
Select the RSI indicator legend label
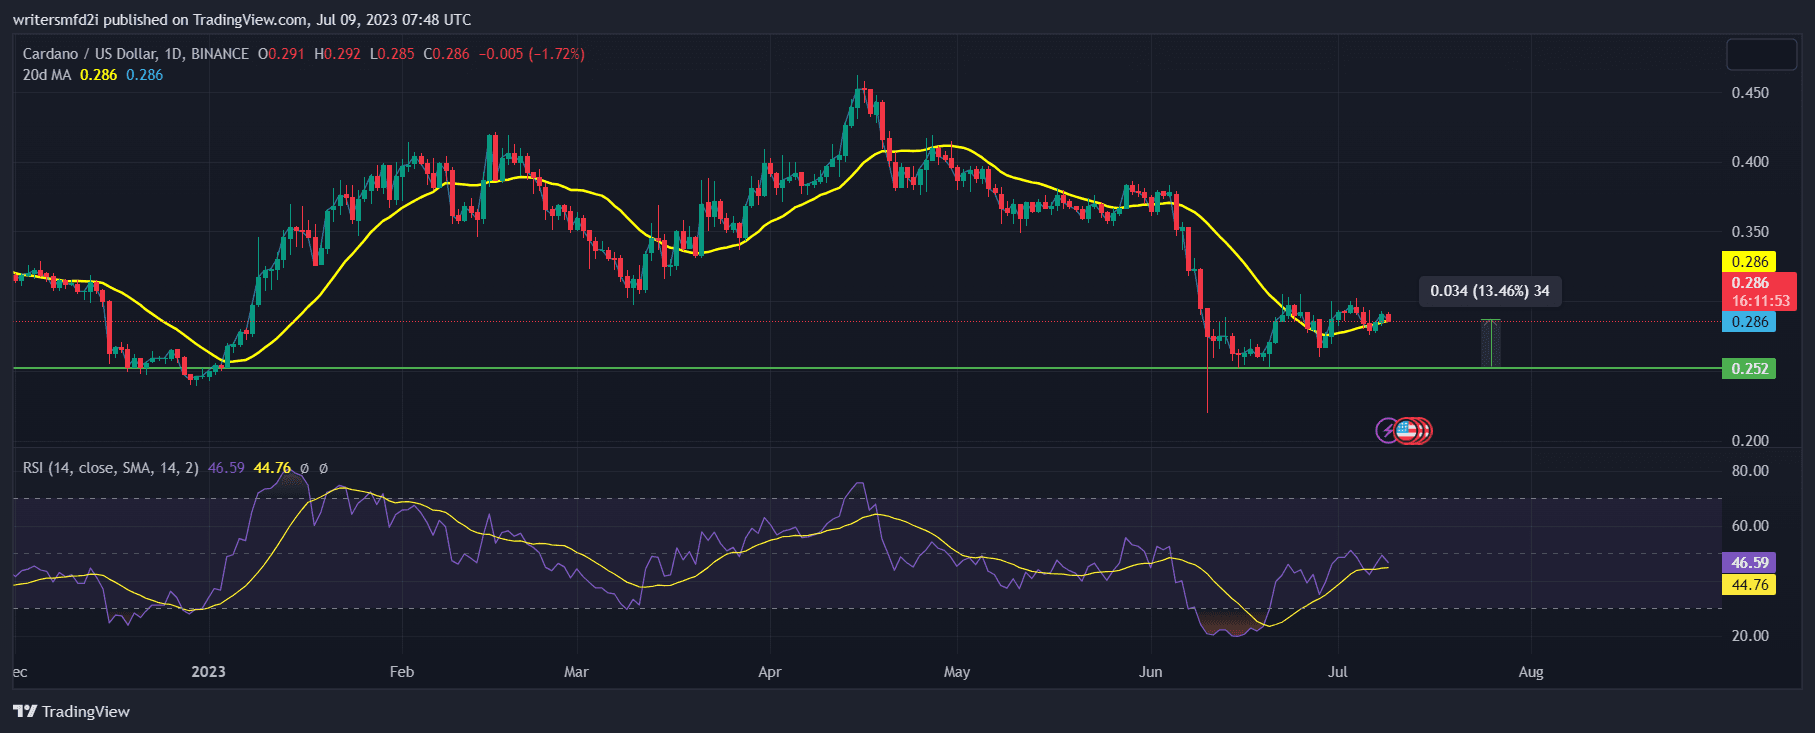(x=110, y=467)
